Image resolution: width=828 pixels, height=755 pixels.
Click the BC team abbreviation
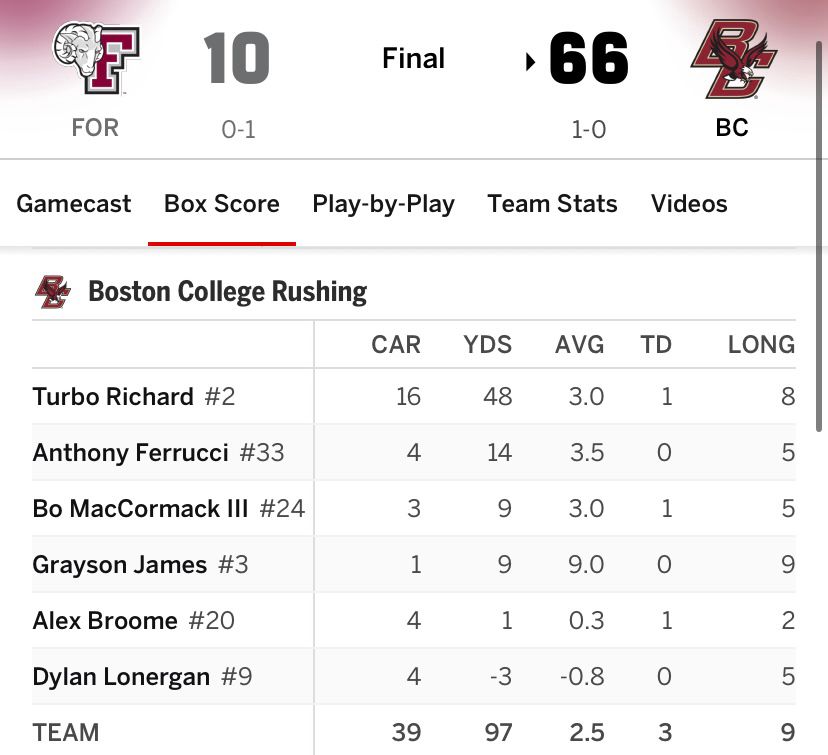(732, 128)
